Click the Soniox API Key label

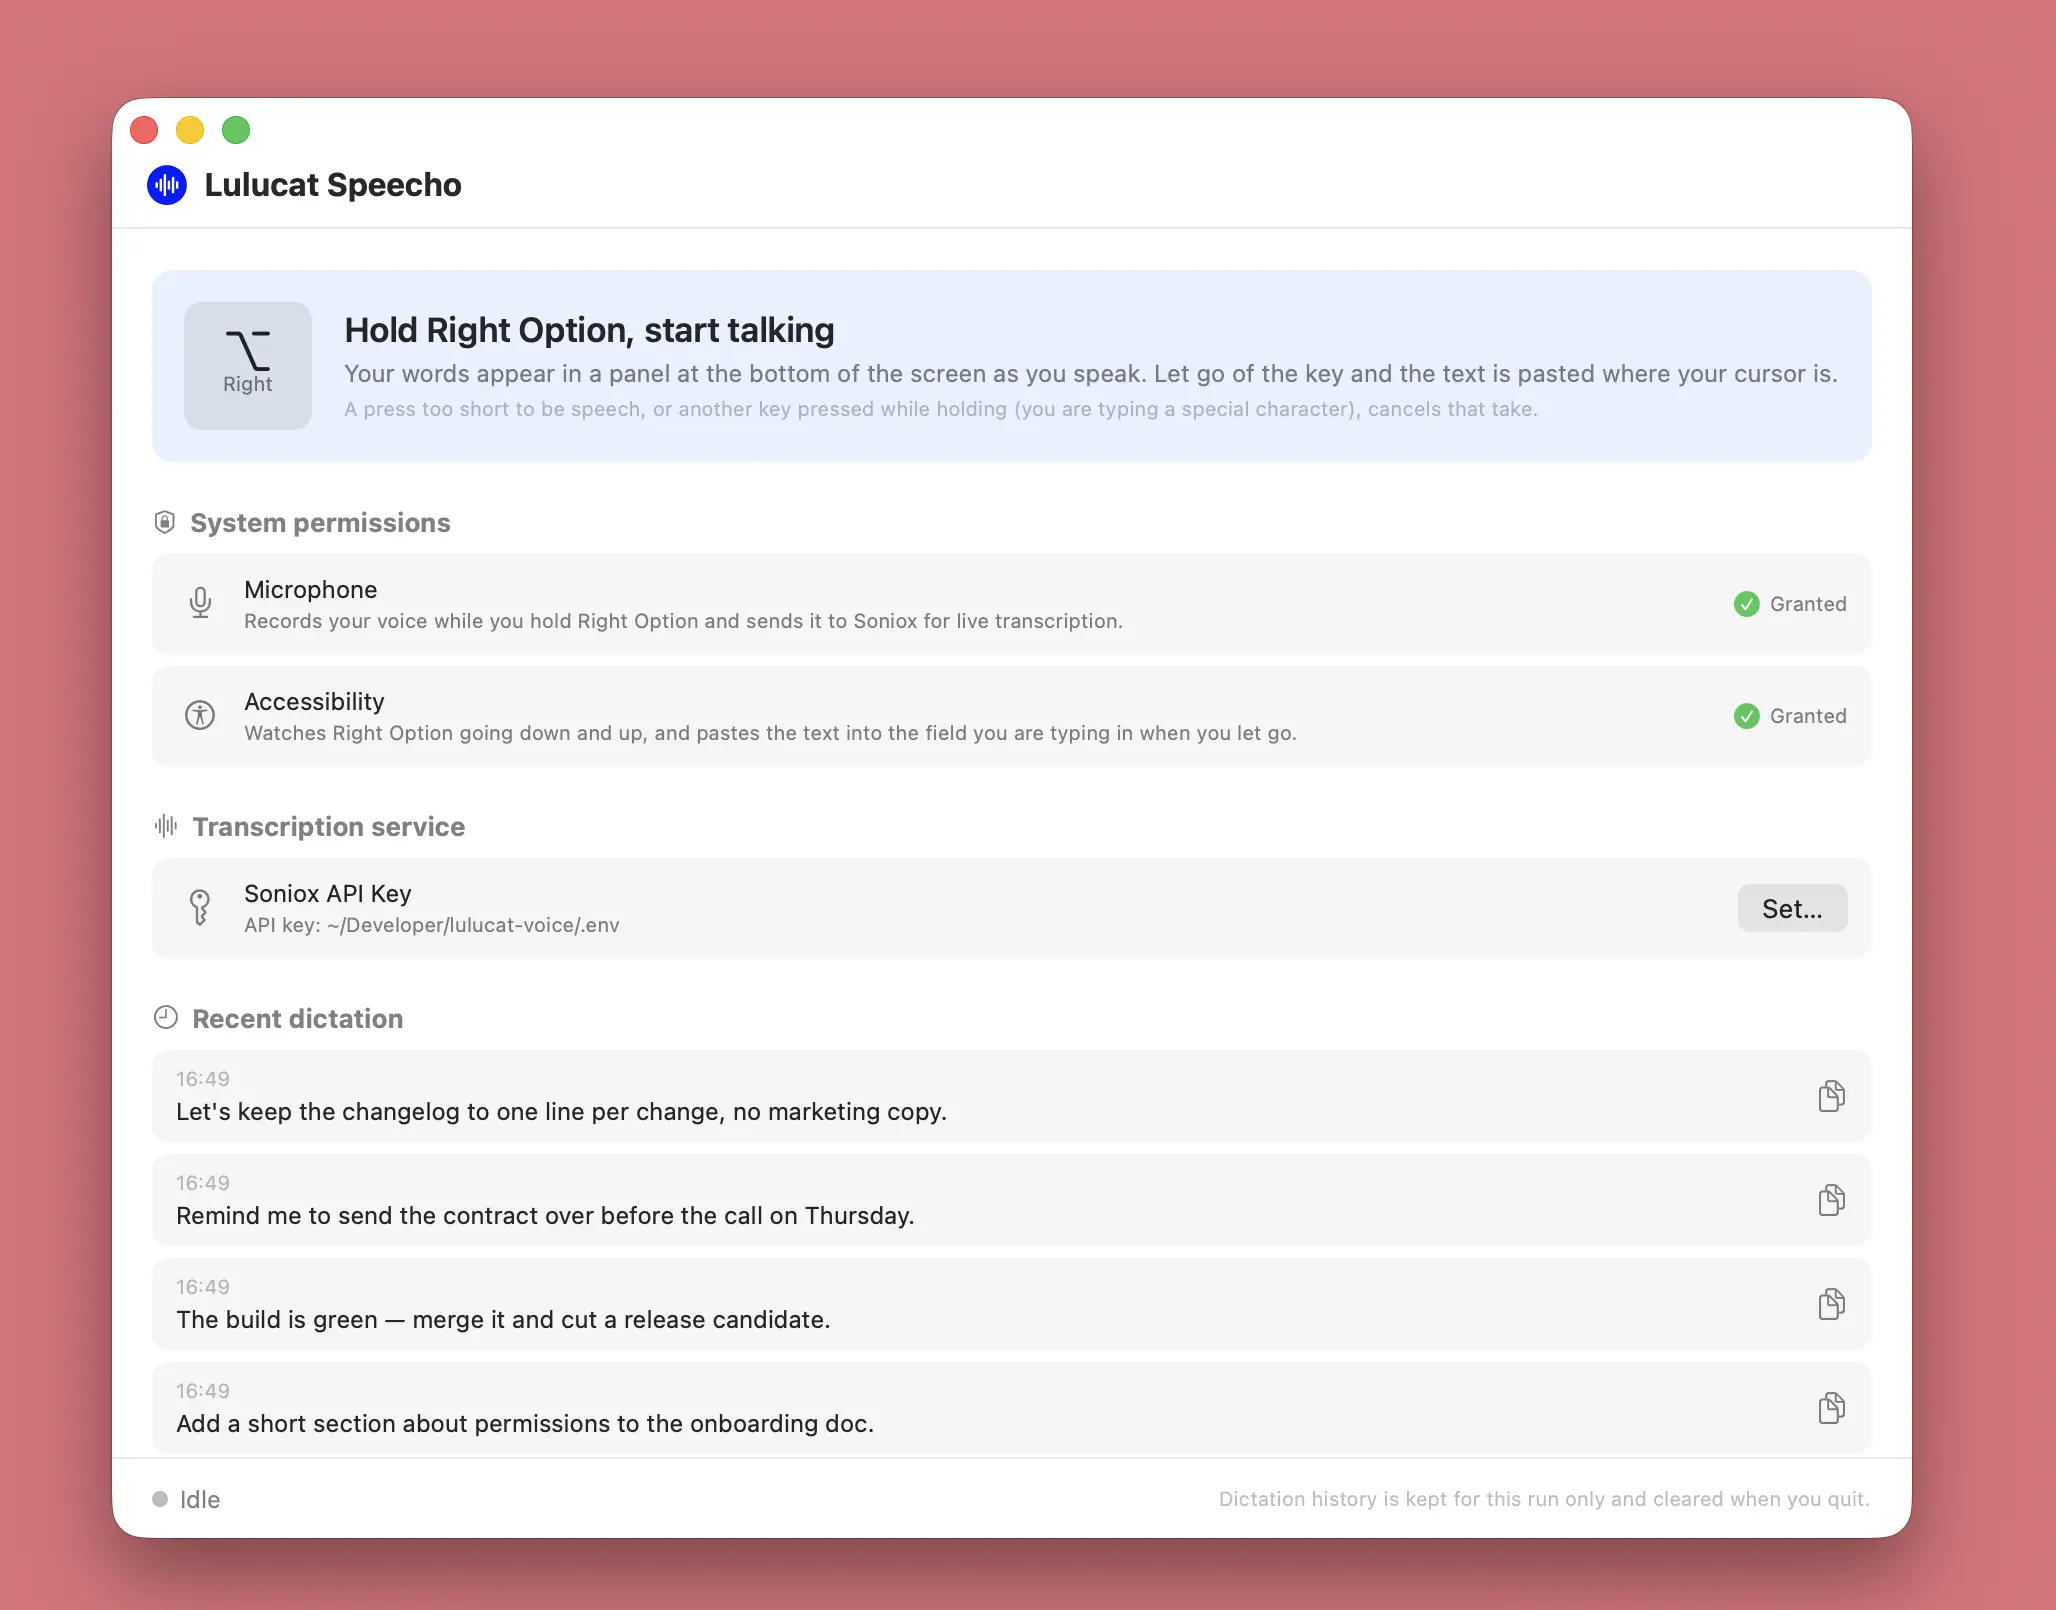[x=328, y=894]
